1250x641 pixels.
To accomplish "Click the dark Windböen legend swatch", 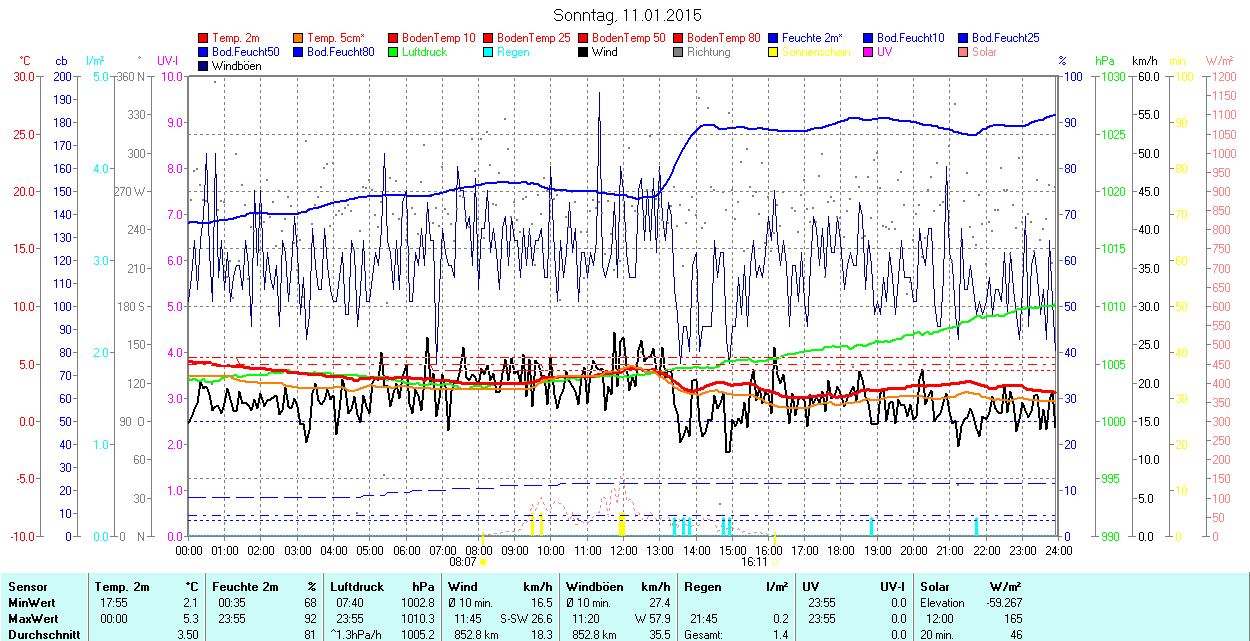I will [x=204, y=66].
